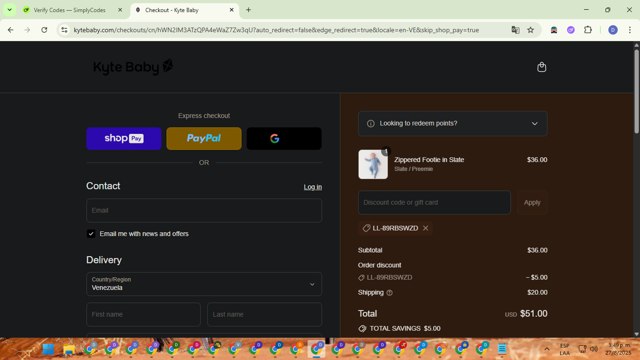Remove the LL-89RBSWZD discount code
The width and height of the screenshot is (640, 360).
pos(425,228)
